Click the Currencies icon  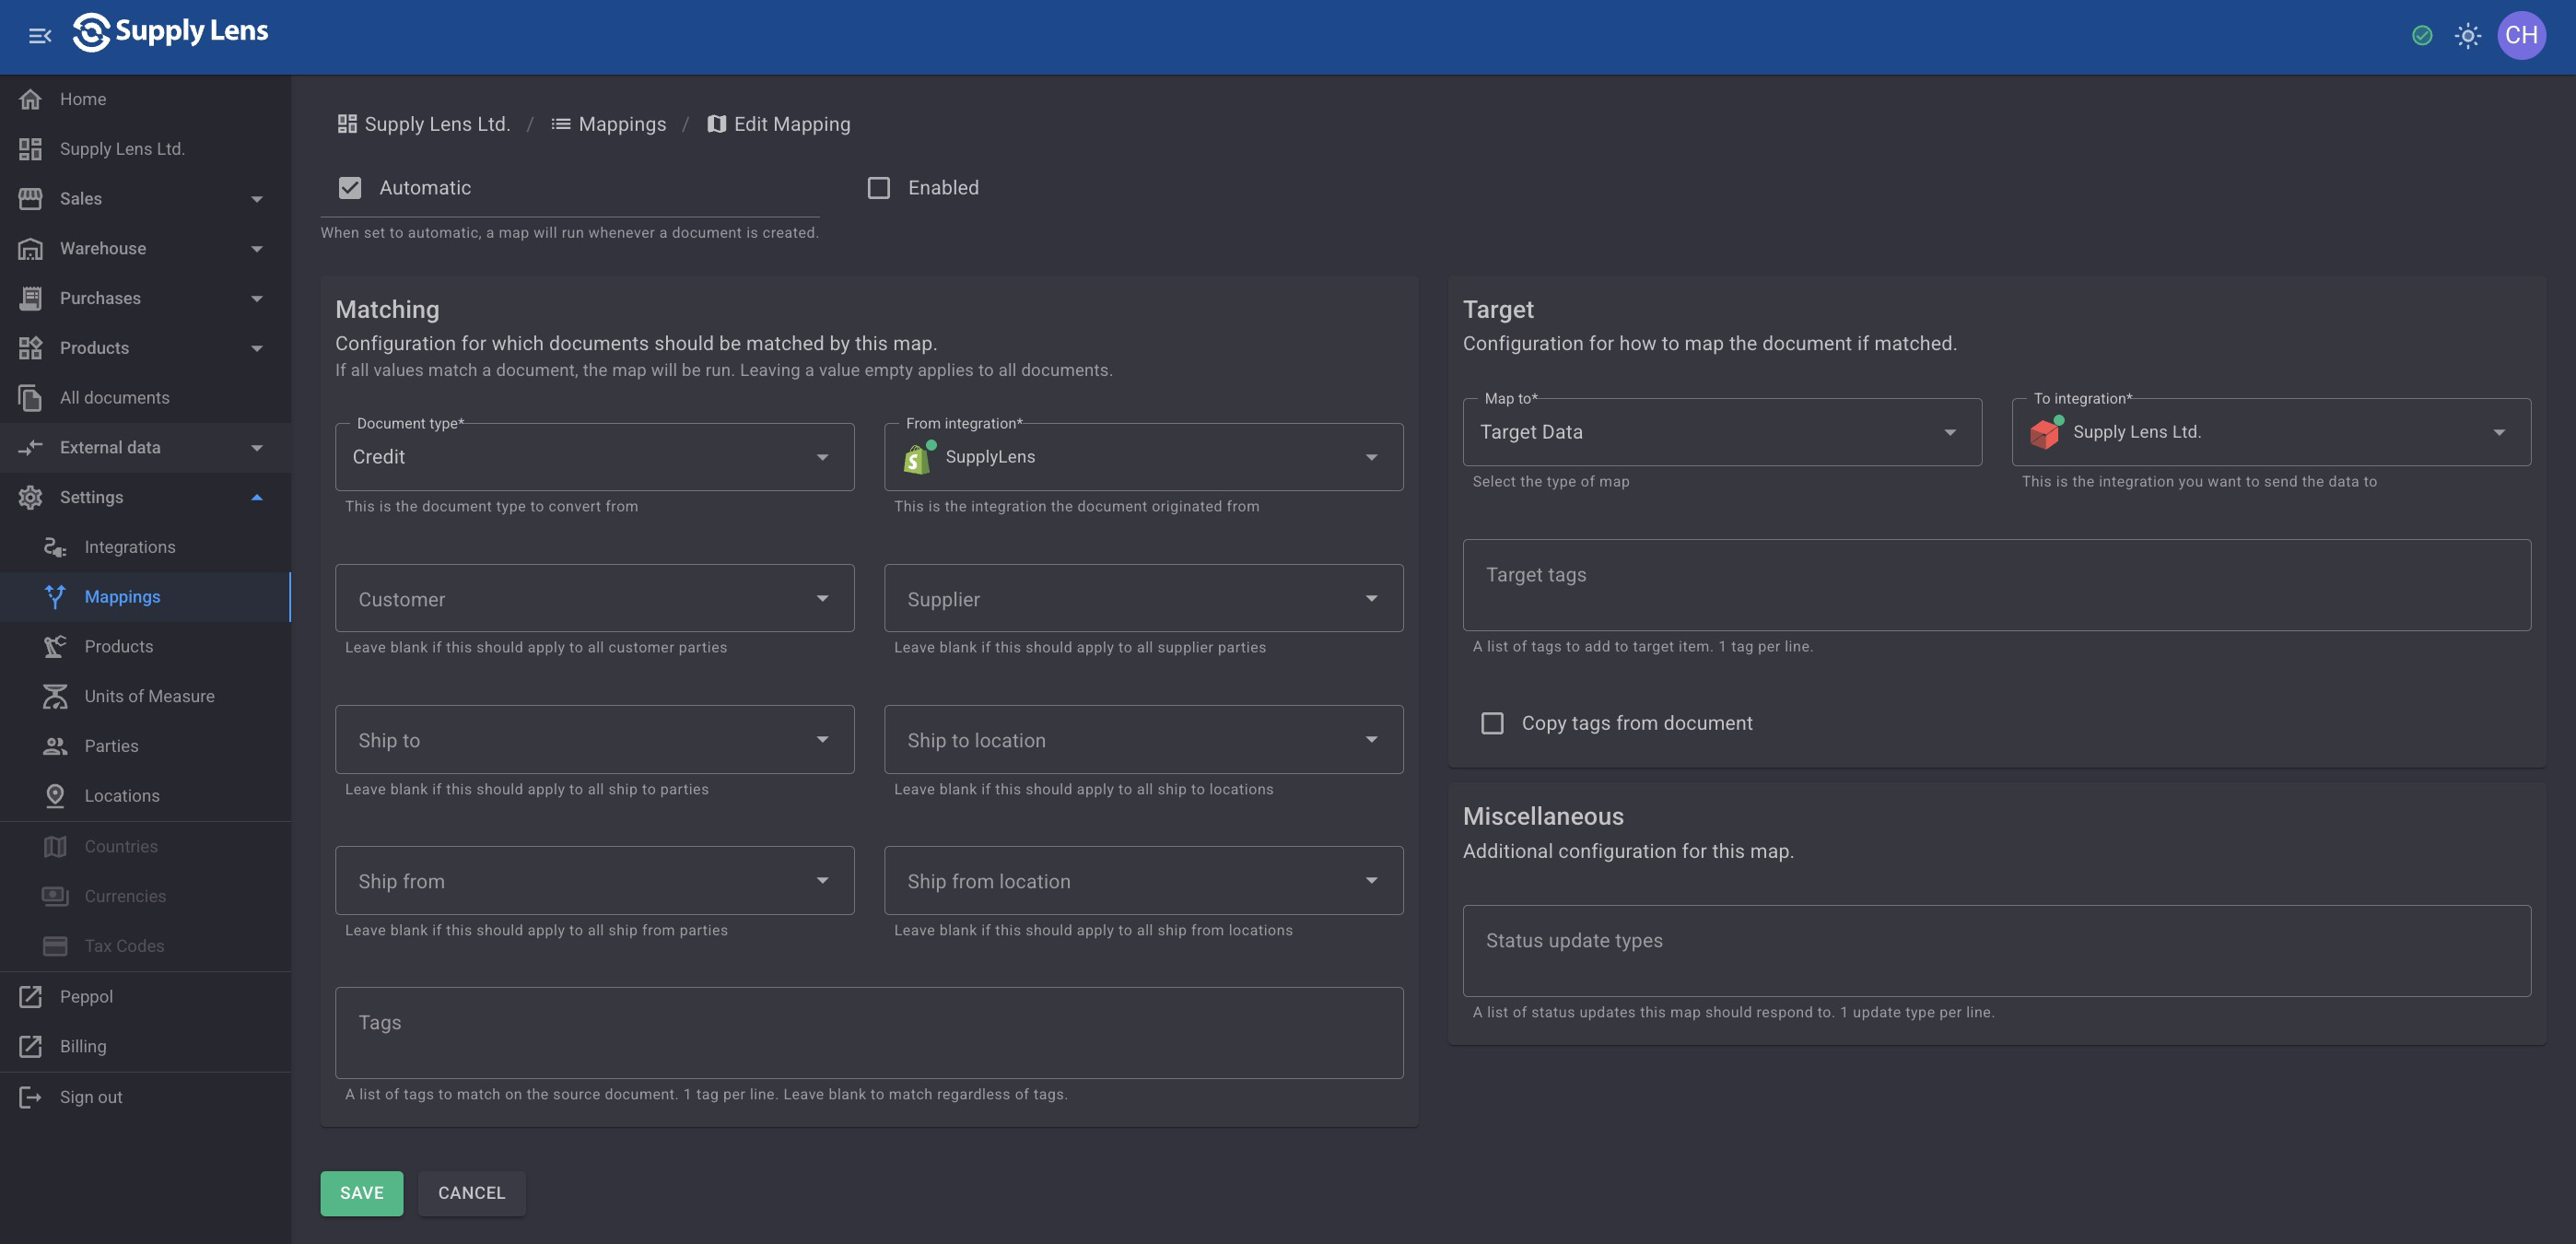55,896
